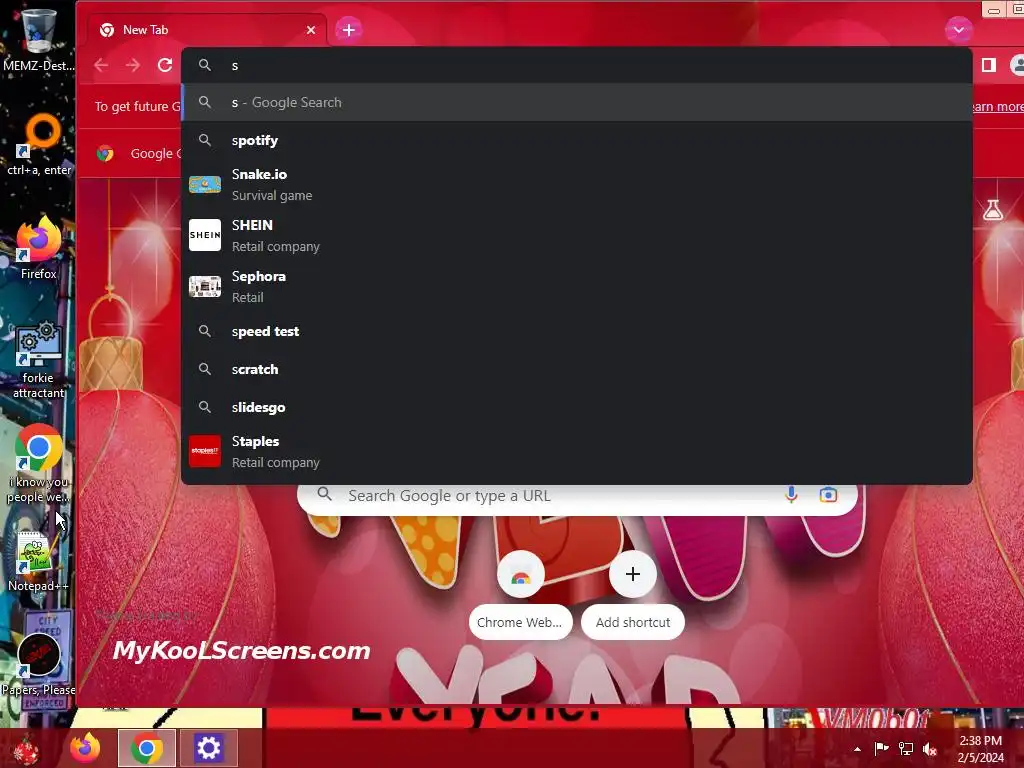The image size is (1024, 768).
Task: Select the 's - Google Search' suggestion
Action: (577, 103)
